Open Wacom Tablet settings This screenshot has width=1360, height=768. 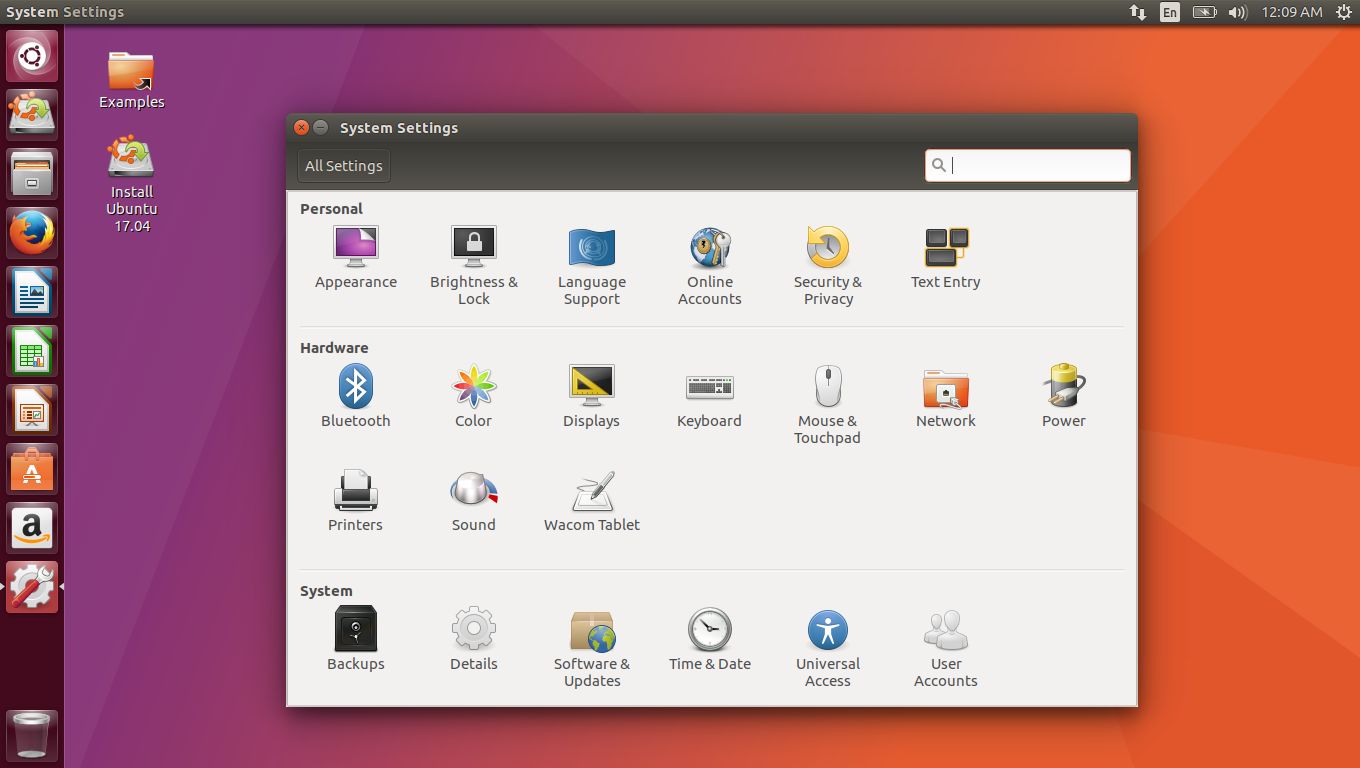click(x=592, y=501)
